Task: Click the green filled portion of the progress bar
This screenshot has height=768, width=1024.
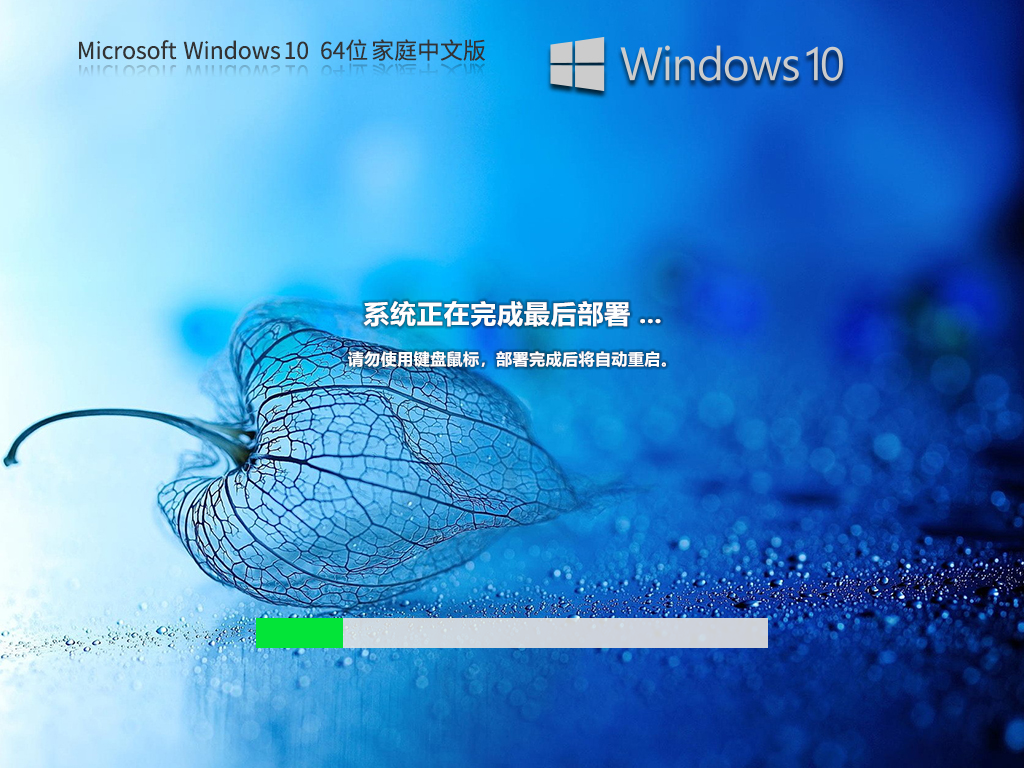Action: (300, 633)
